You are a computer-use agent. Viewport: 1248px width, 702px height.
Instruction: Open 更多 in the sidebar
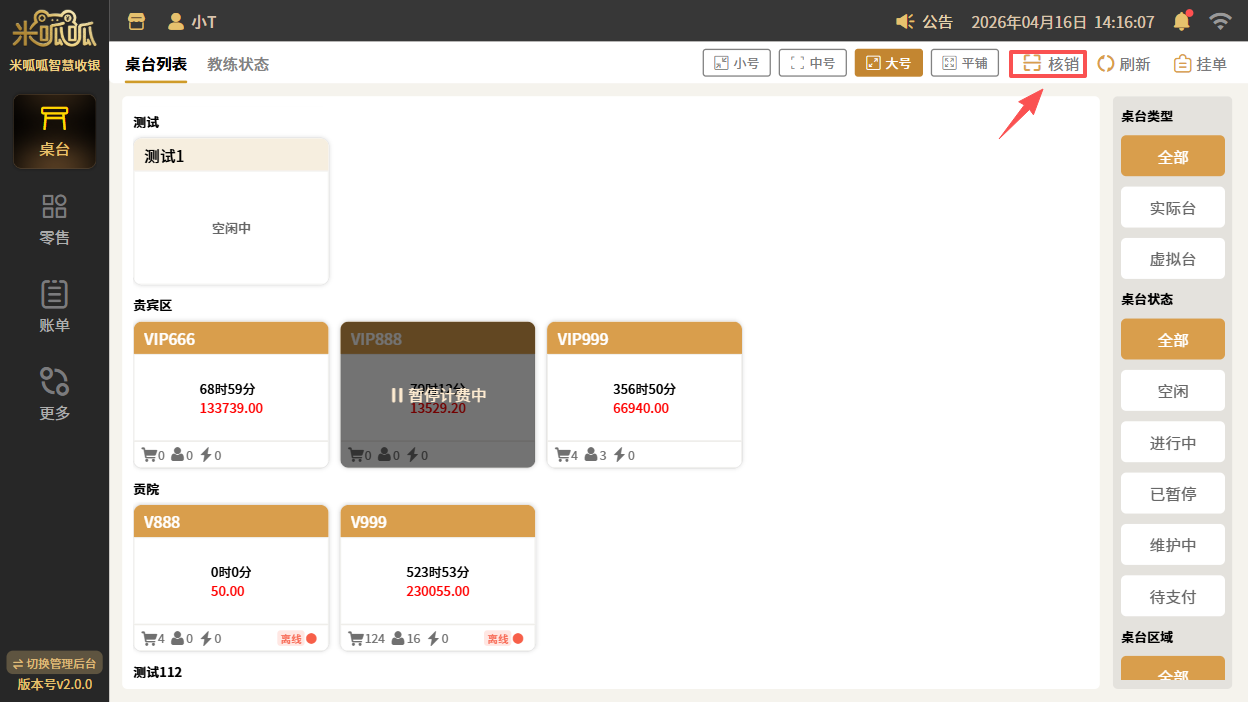pos(54,395)
